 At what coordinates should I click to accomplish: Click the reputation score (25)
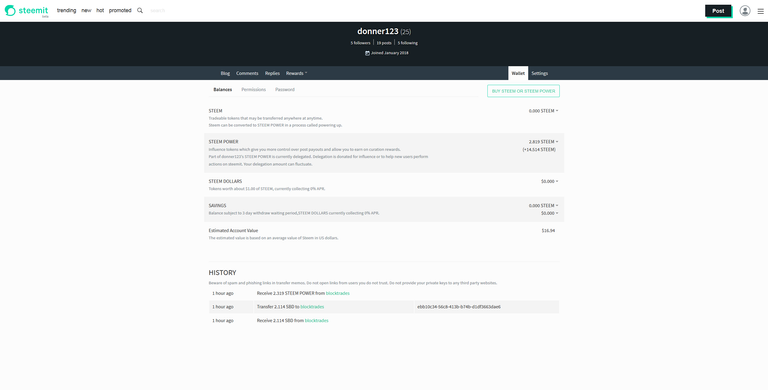point(406,32)
